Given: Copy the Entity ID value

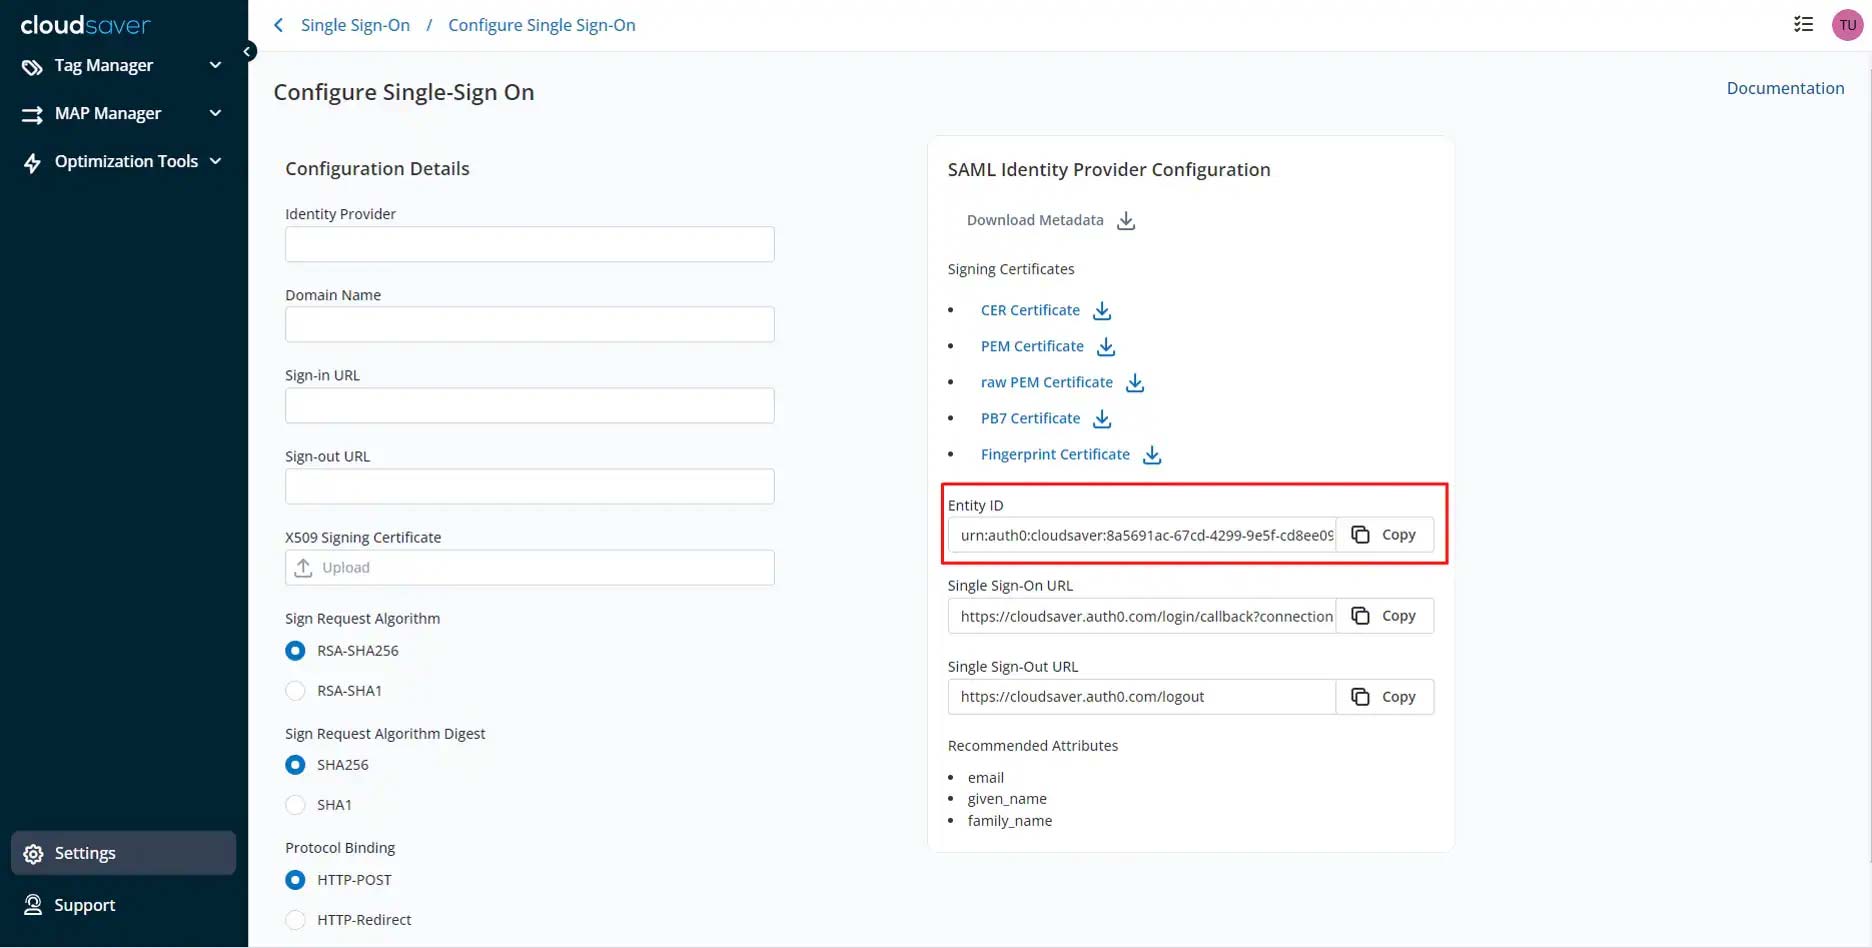Looking at the screenshot, I should point(1385,535).
